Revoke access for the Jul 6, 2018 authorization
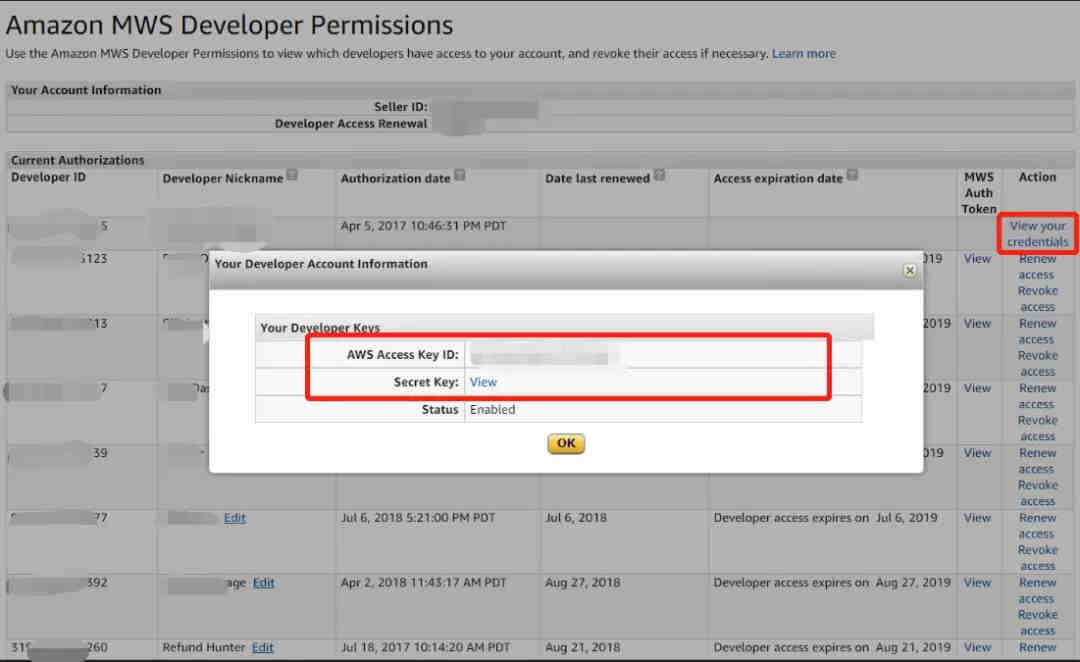 (x=1037, y=558)
